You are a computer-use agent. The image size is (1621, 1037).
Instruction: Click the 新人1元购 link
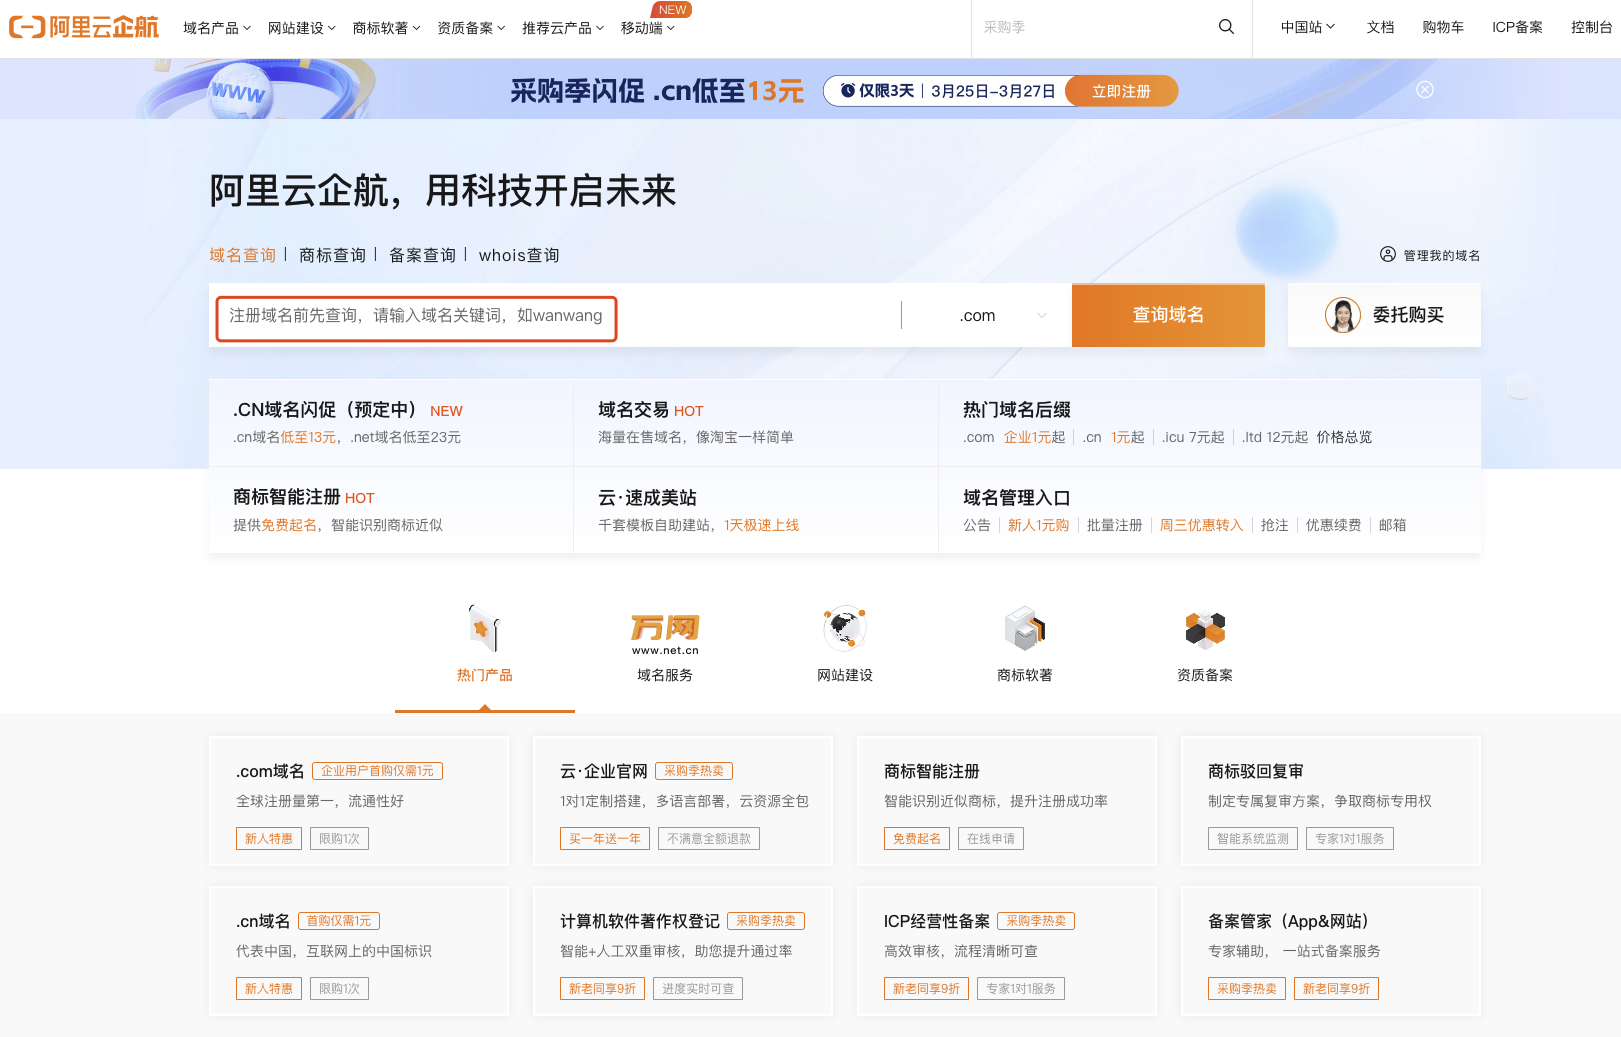point(1038,525)
